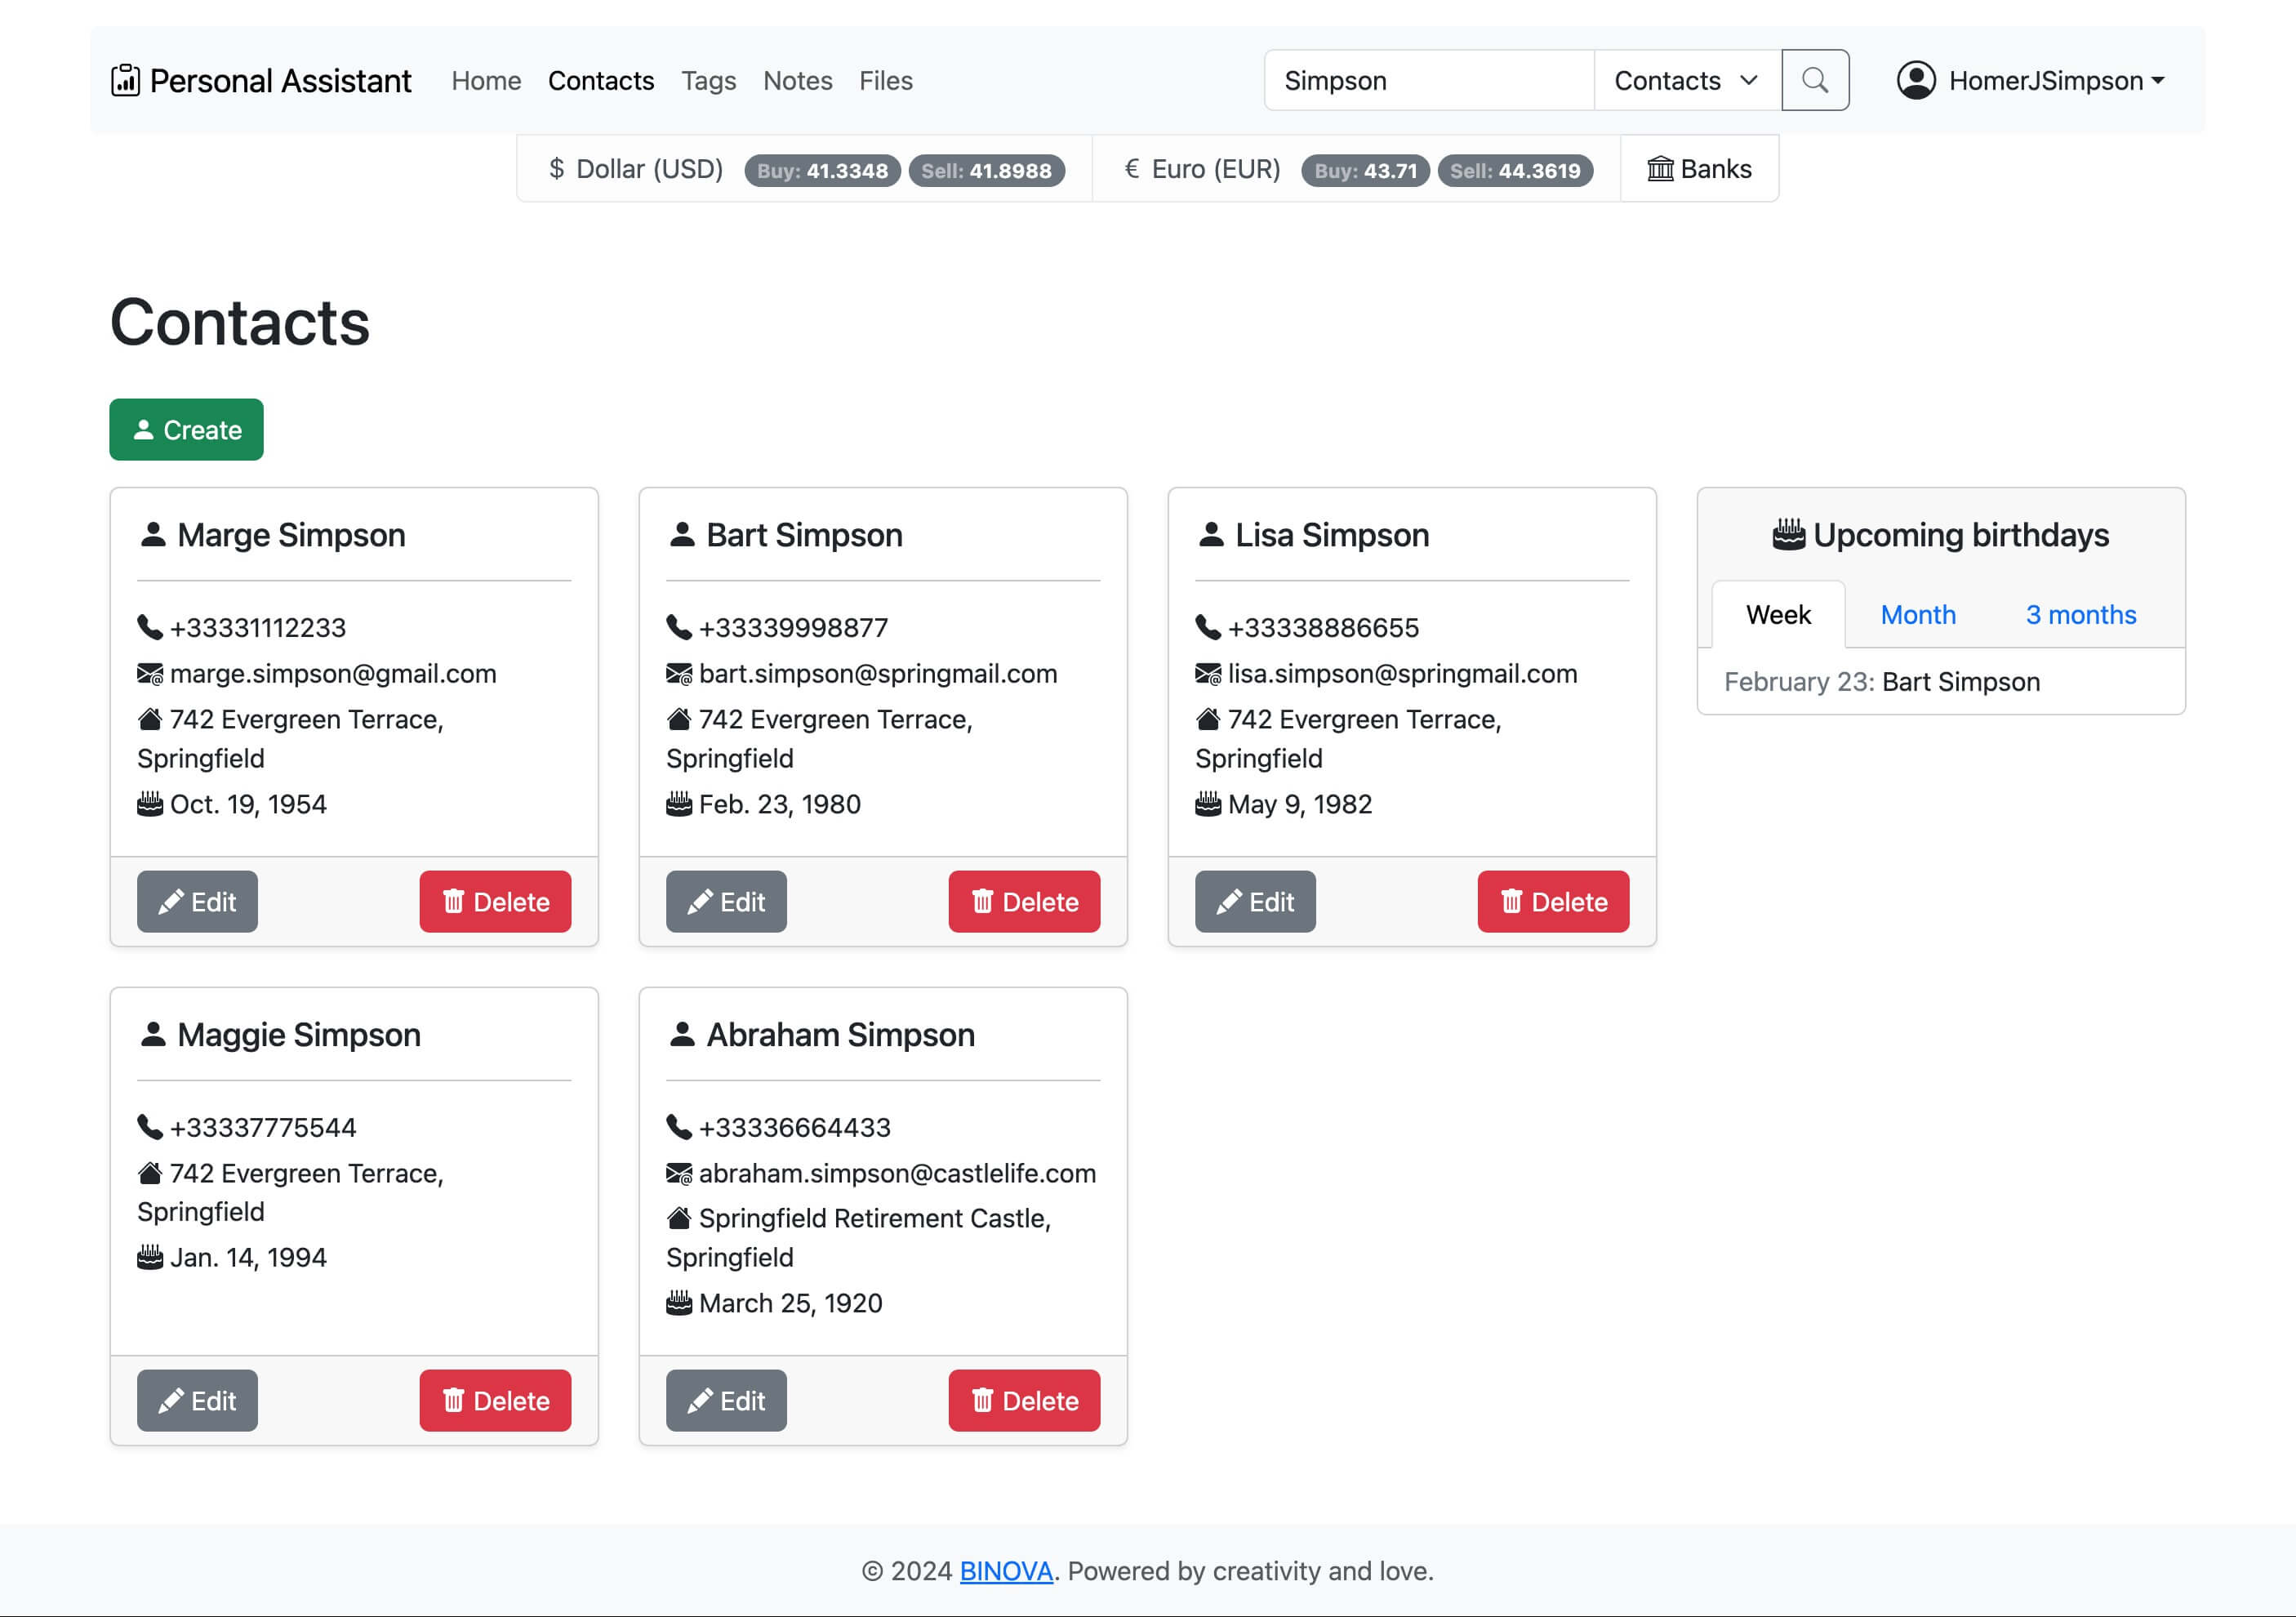The image size is (2296, 1617).
Task: Click house icon in Marge Simpson's card
Action: pyautogui.click(x=150, y=718)
